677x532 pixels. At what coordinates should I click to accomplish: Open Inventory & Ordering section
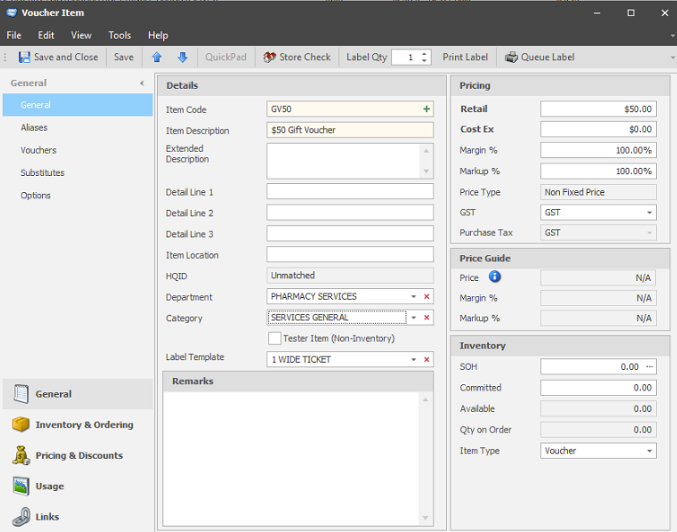pos(84,425)
